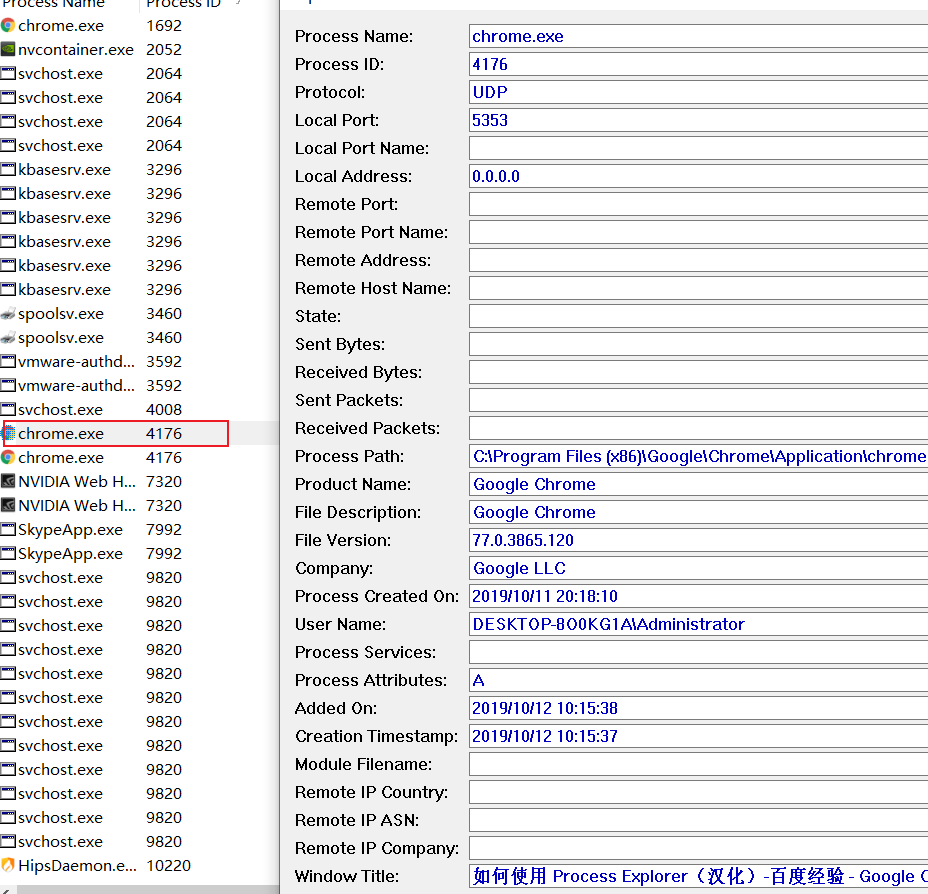Click the Process Created On field
The image size is (928, 894).
698,596
